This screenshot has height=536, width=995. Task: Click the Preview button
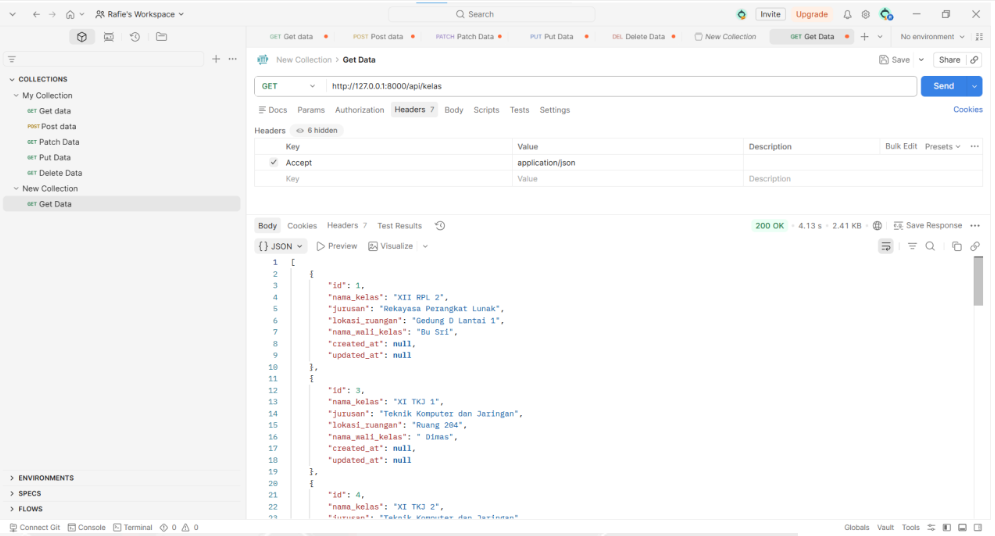point(336,246)
